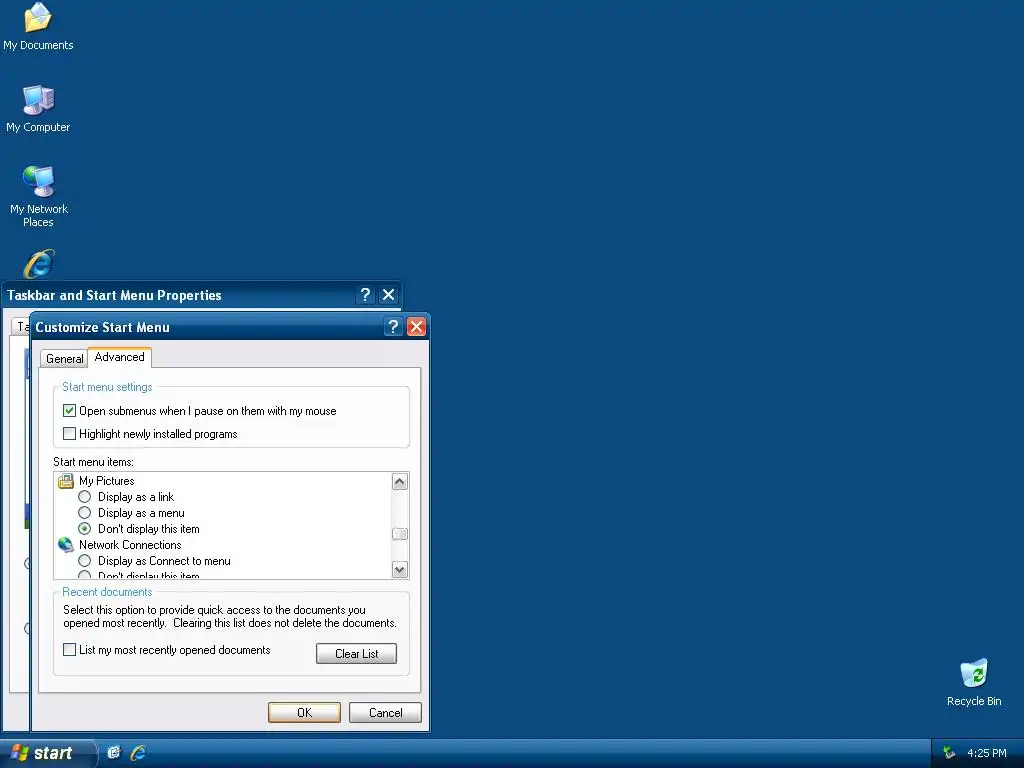Close the Taskbar and Start Menu Properties window

(x=389, y=295)
